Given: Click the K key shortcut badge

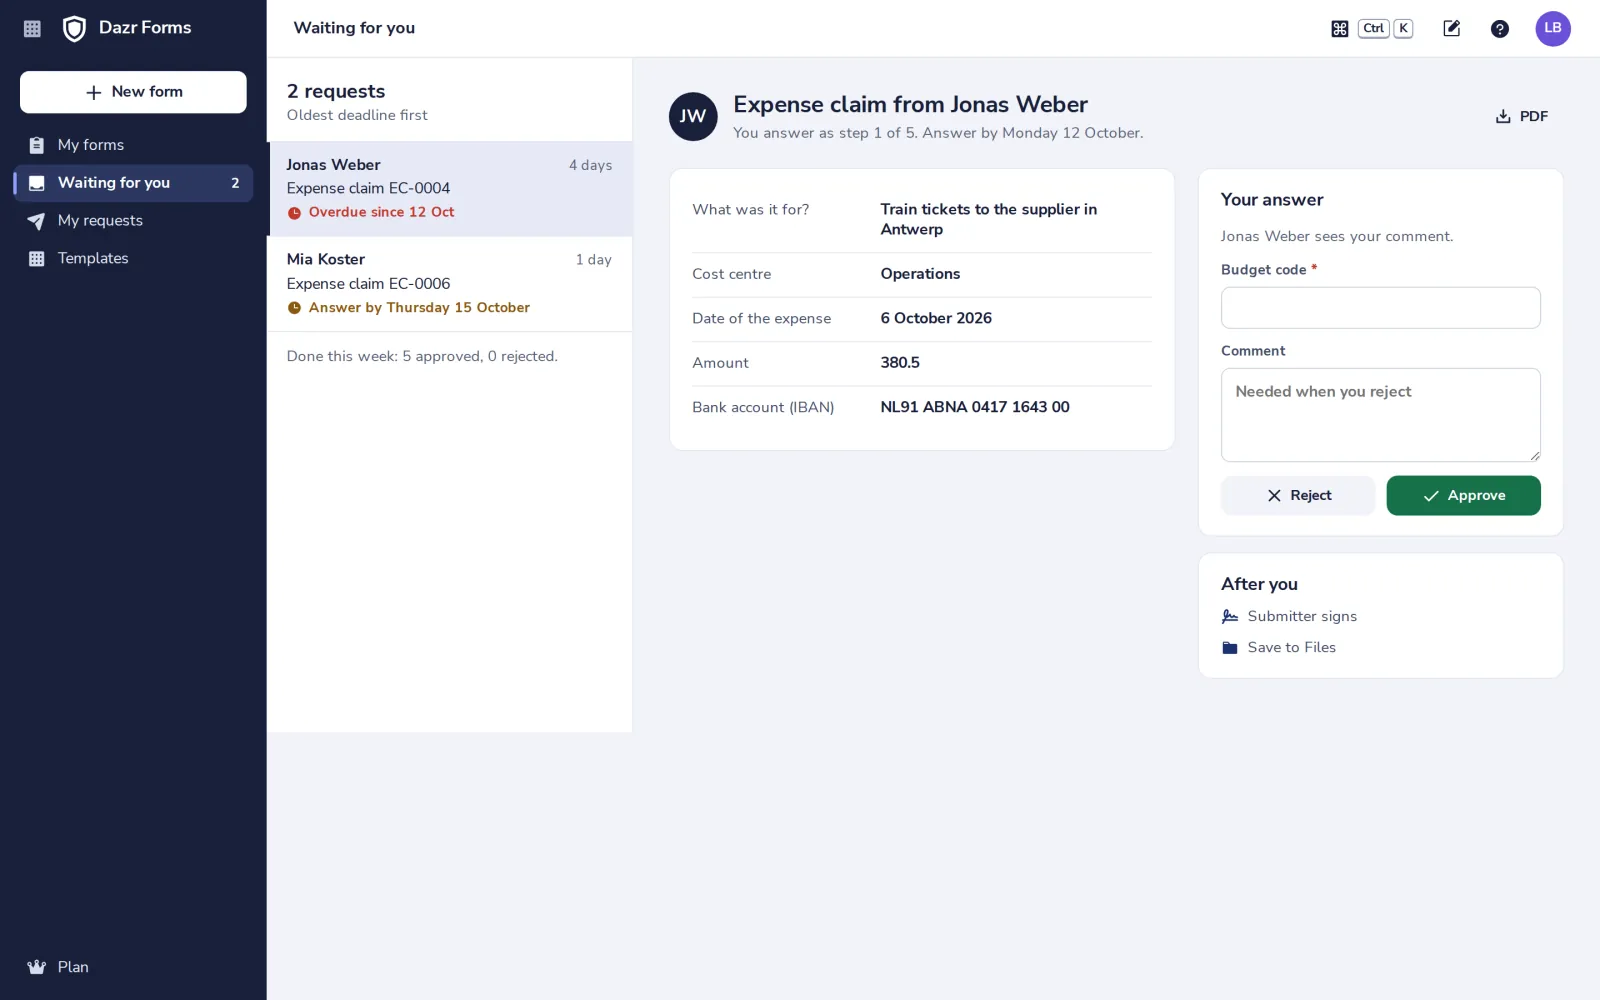Looking at the screenshot, I should tap(1404, 29).
